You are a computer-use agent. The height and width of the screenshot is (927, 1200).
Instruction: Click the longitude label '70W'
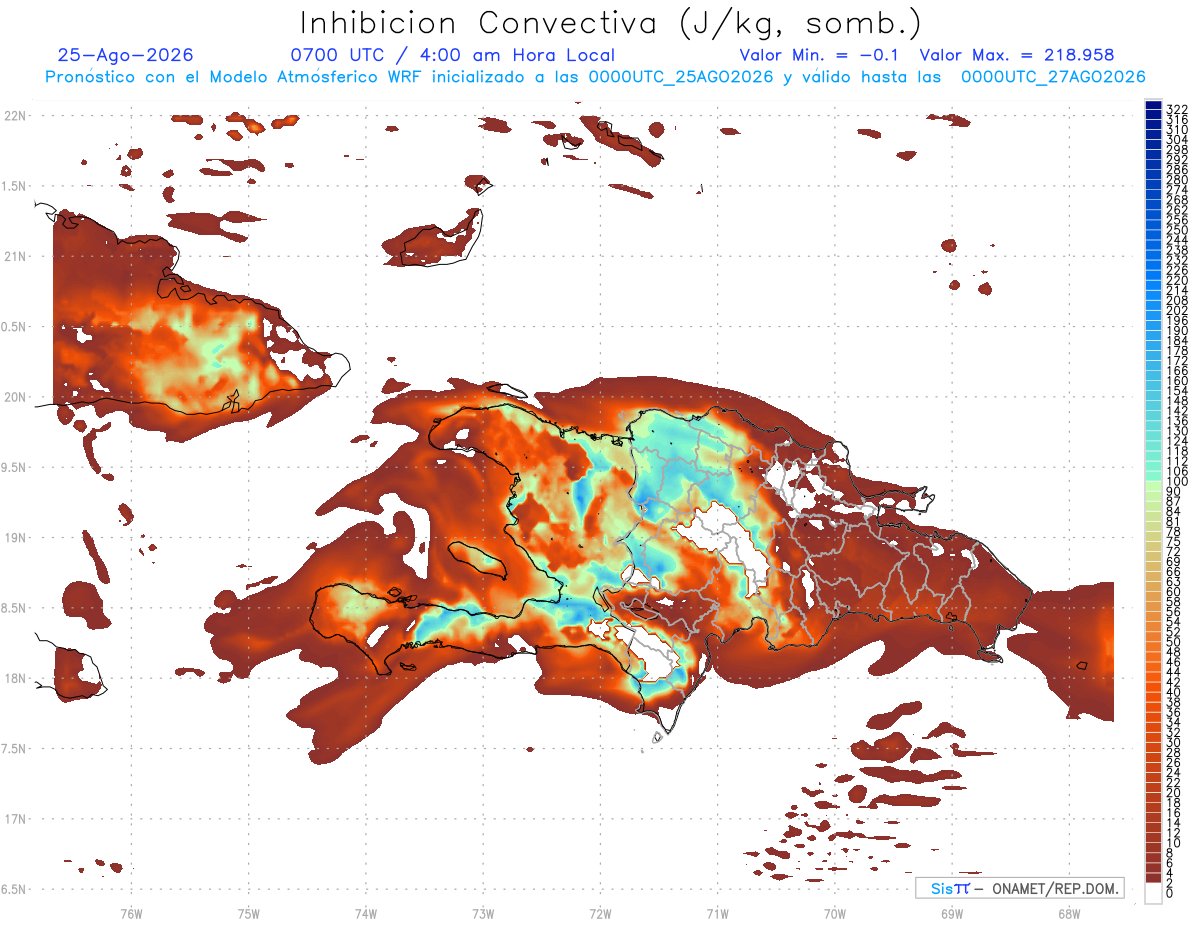(x=834, y=913)
